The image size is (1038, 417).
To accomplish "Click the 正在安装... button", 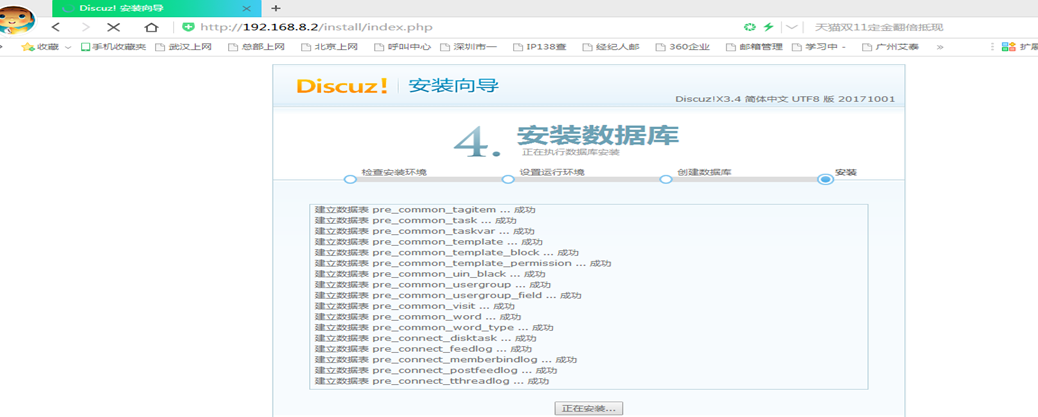I will coord(589,408).
